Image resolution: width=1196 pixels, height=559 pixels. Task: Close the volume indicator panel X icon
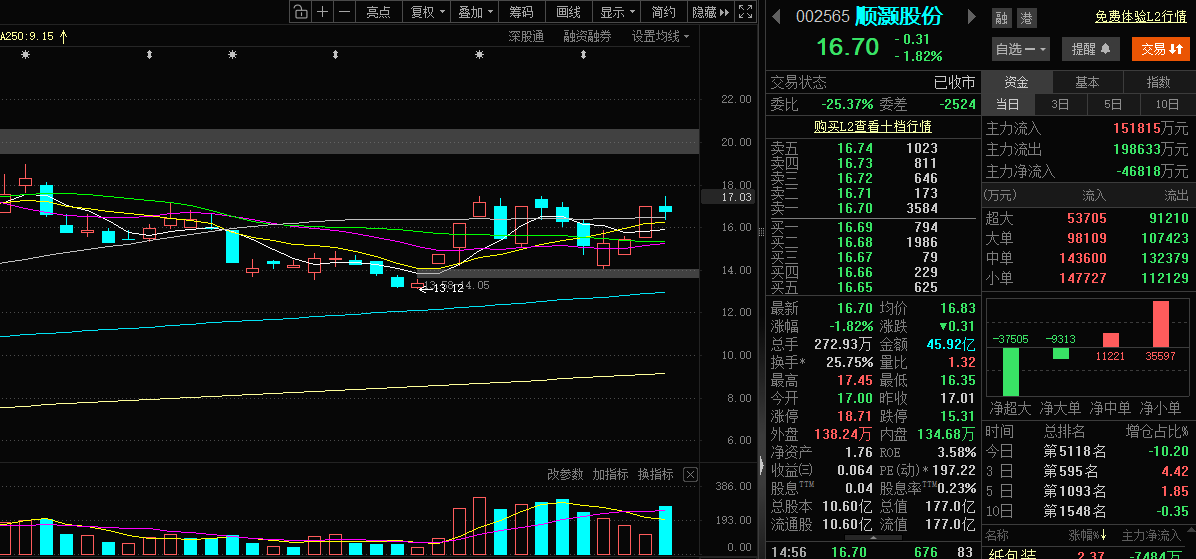tap(690, 474)
